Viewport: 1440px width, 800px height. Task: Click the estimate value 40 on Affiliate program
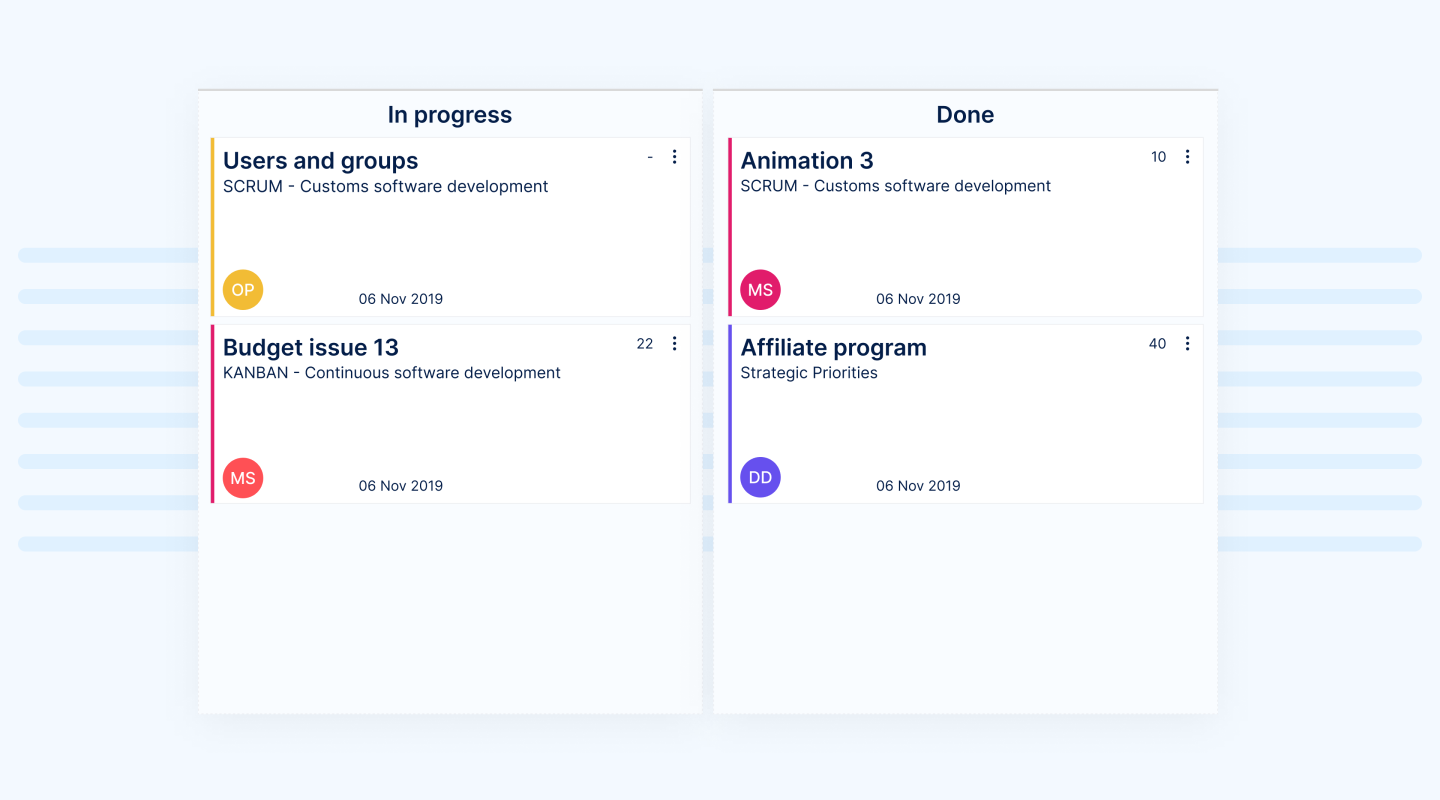(1157, 344)
